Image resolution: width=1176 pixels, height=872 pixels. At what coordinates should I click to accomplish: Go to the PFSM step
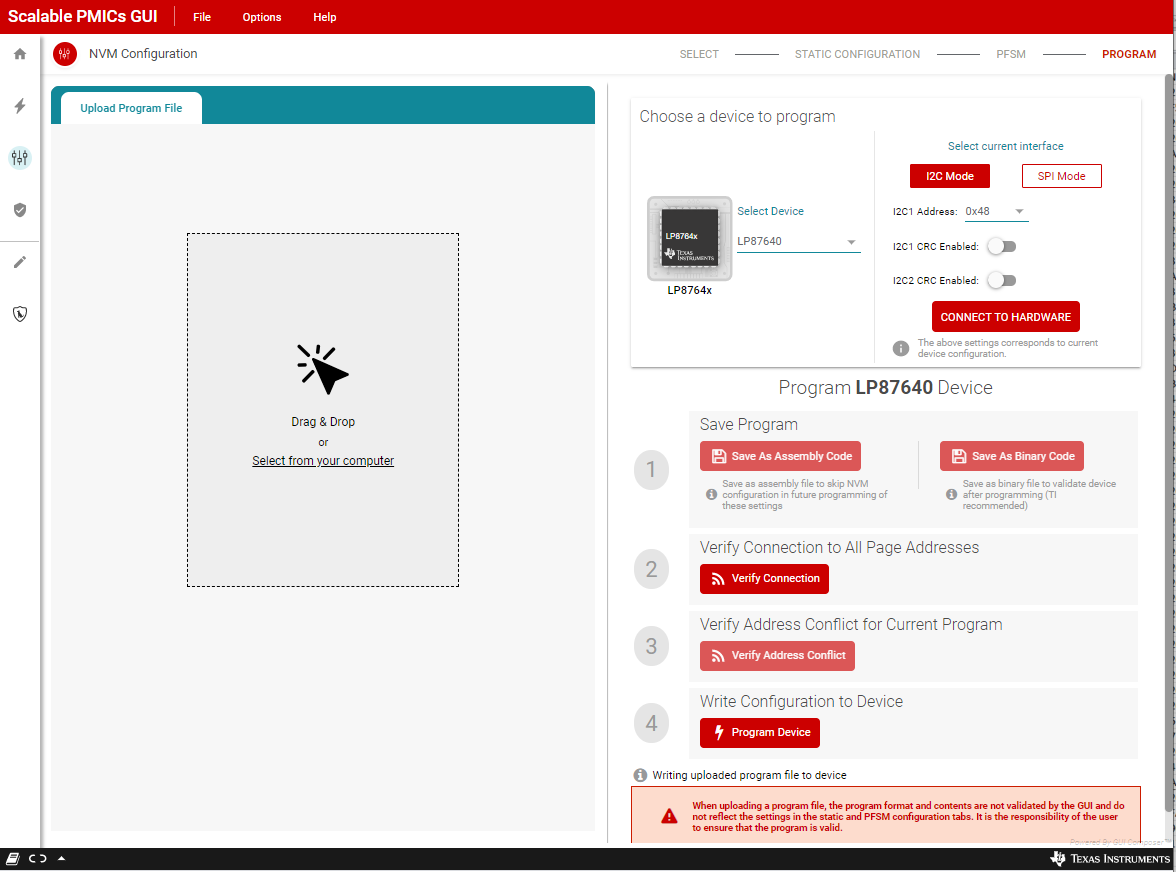(1011, 54)
